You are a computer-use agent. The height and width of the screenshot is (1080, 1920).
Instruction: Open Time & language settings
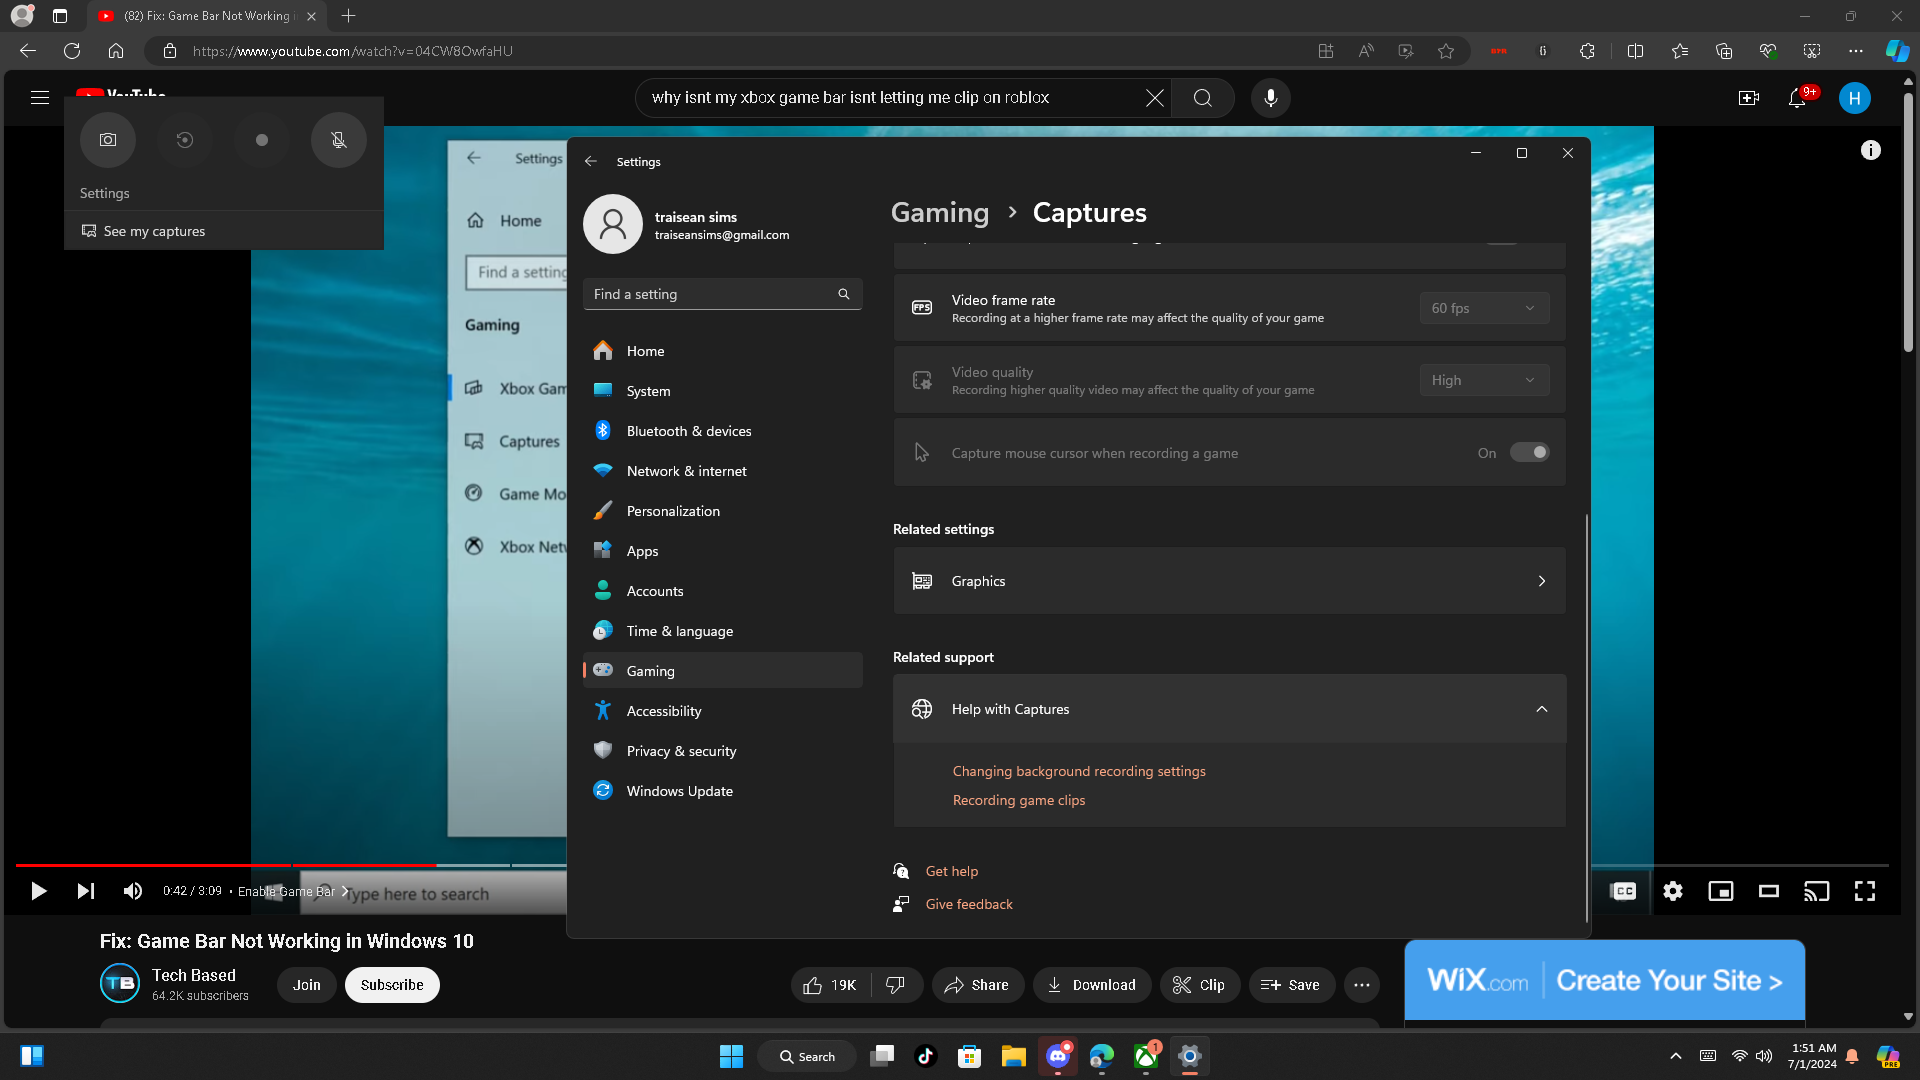point(722,631)
